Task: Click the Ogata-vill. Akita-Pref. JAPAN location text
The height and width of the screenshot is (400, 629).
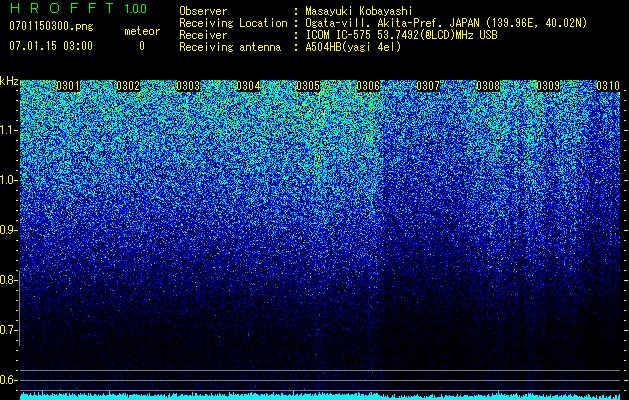Action: click(446, 23)
